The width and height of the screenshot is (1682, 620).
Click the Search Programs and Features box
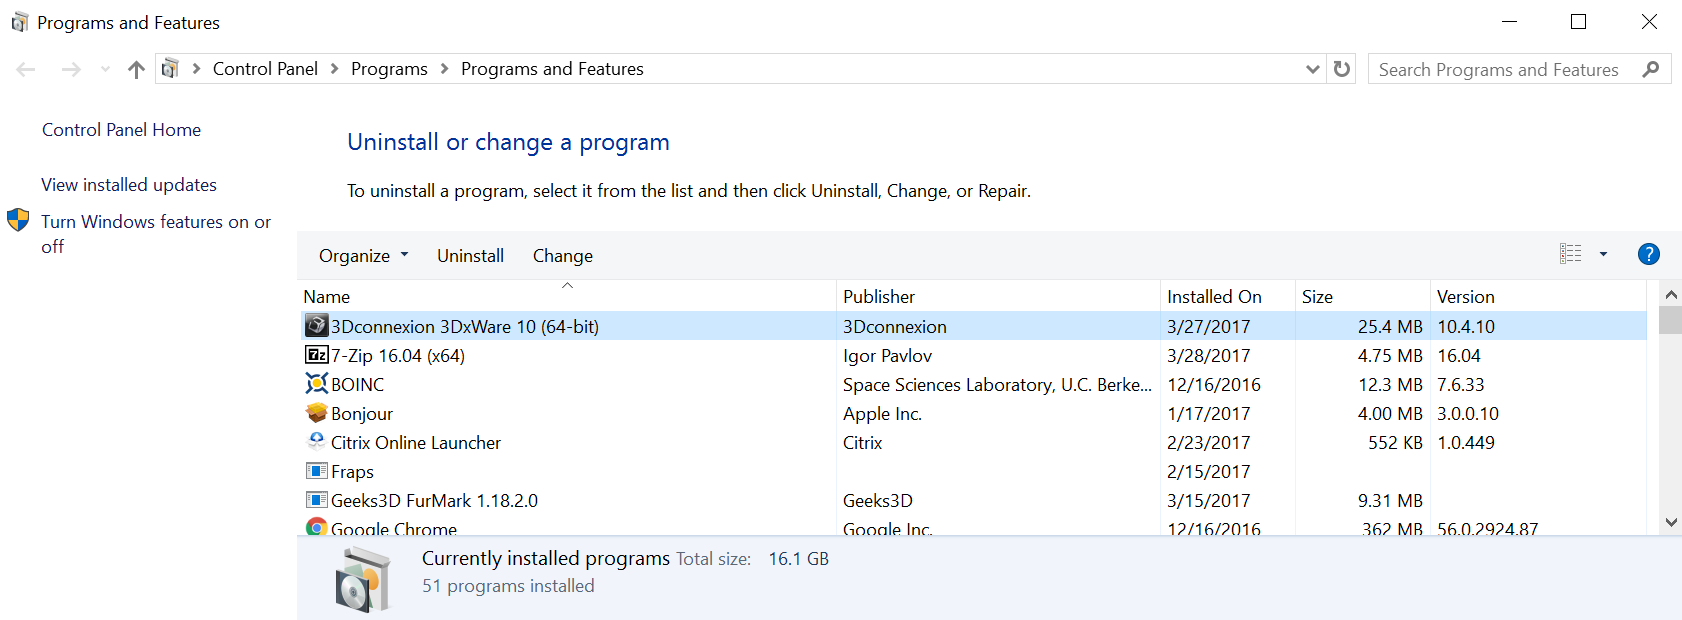point(1500,69)
